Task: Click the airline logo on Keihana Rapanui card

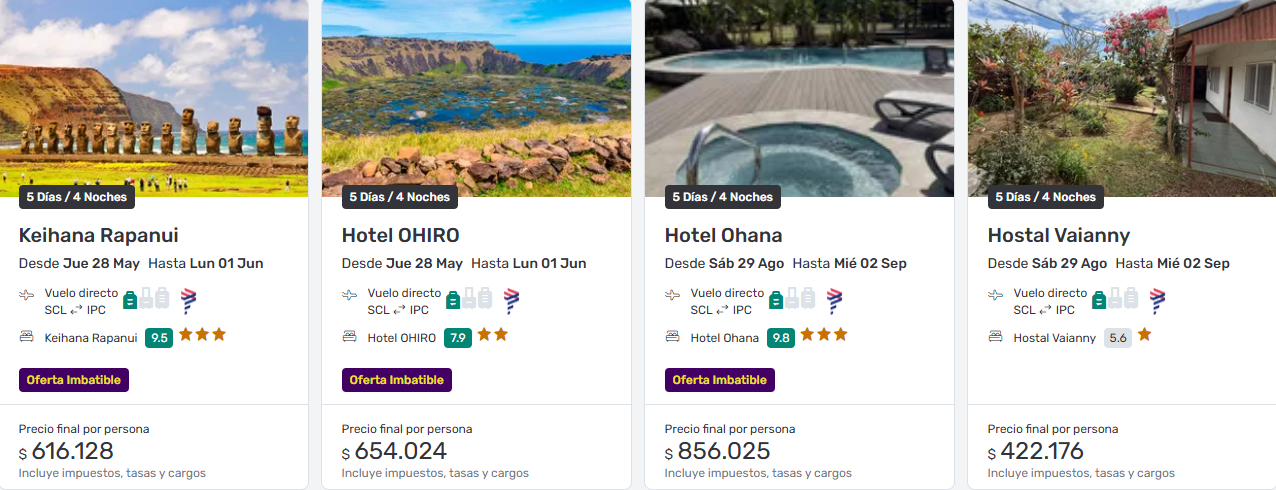Action: coord(189,301)
